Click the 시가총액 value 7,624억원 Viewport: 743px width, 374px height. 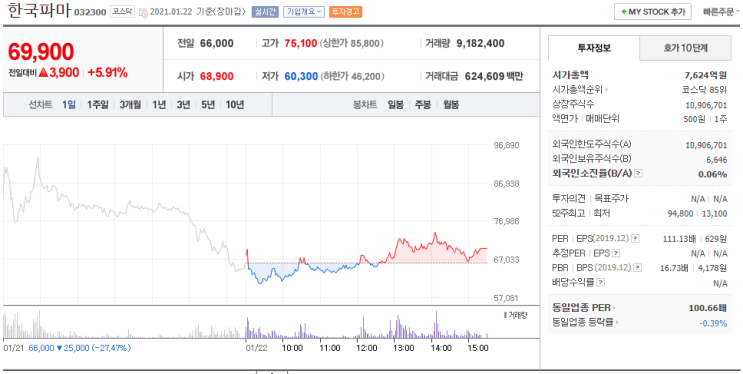pos(705,75)
